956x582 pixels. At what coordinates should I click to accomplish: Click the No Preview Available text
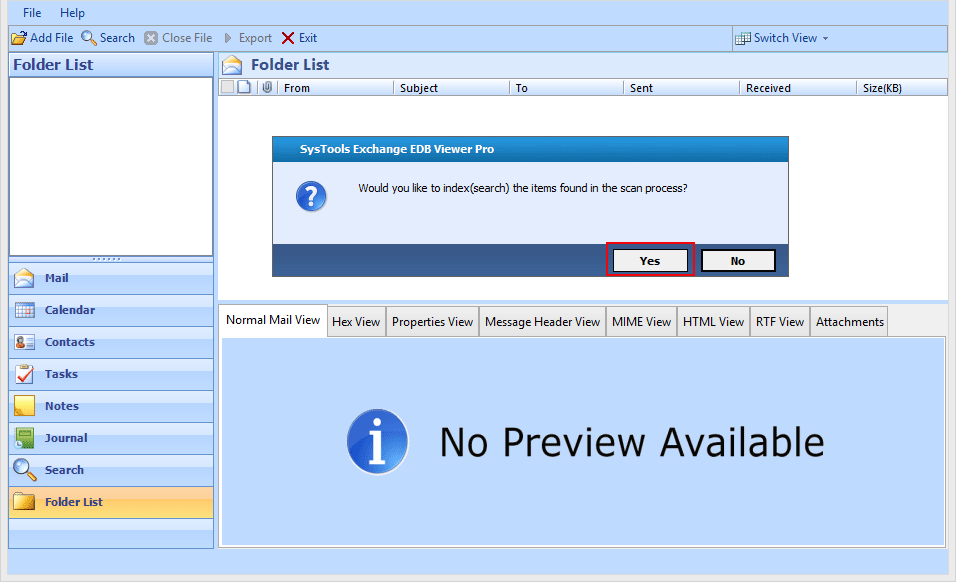click(632, 442)
